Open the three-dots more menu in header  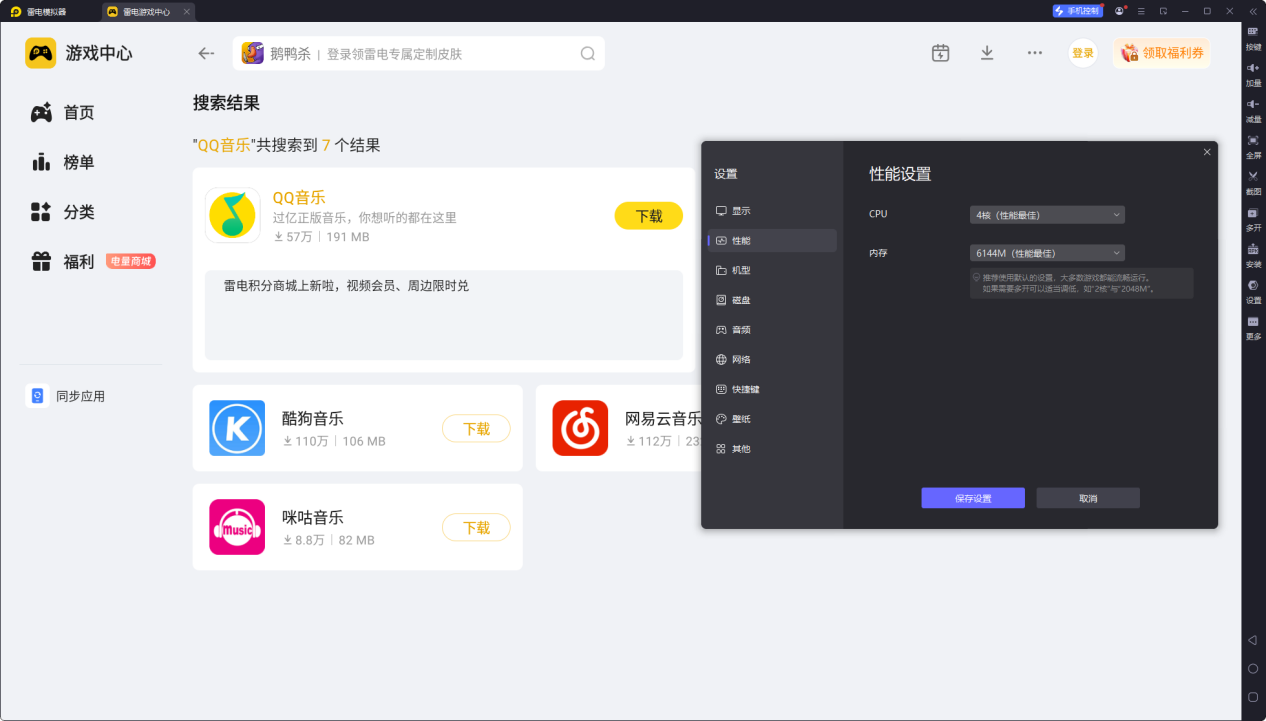pyautogui.click(x=1035, y=53)
